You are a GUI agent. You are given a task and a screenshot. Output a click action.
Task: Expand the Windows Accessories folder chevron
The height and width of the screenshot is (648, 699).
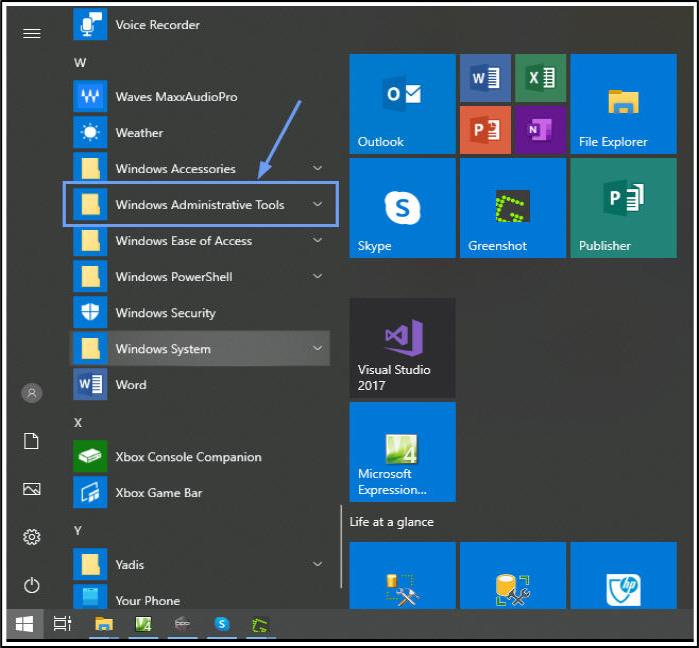[318, 169]
